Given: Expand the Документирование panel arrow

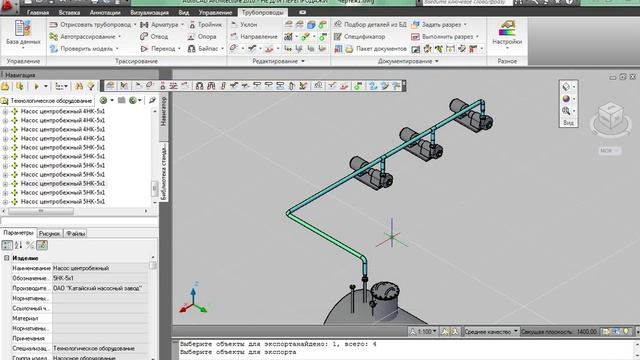Looking at the screenshot, I should click(437, 61).
